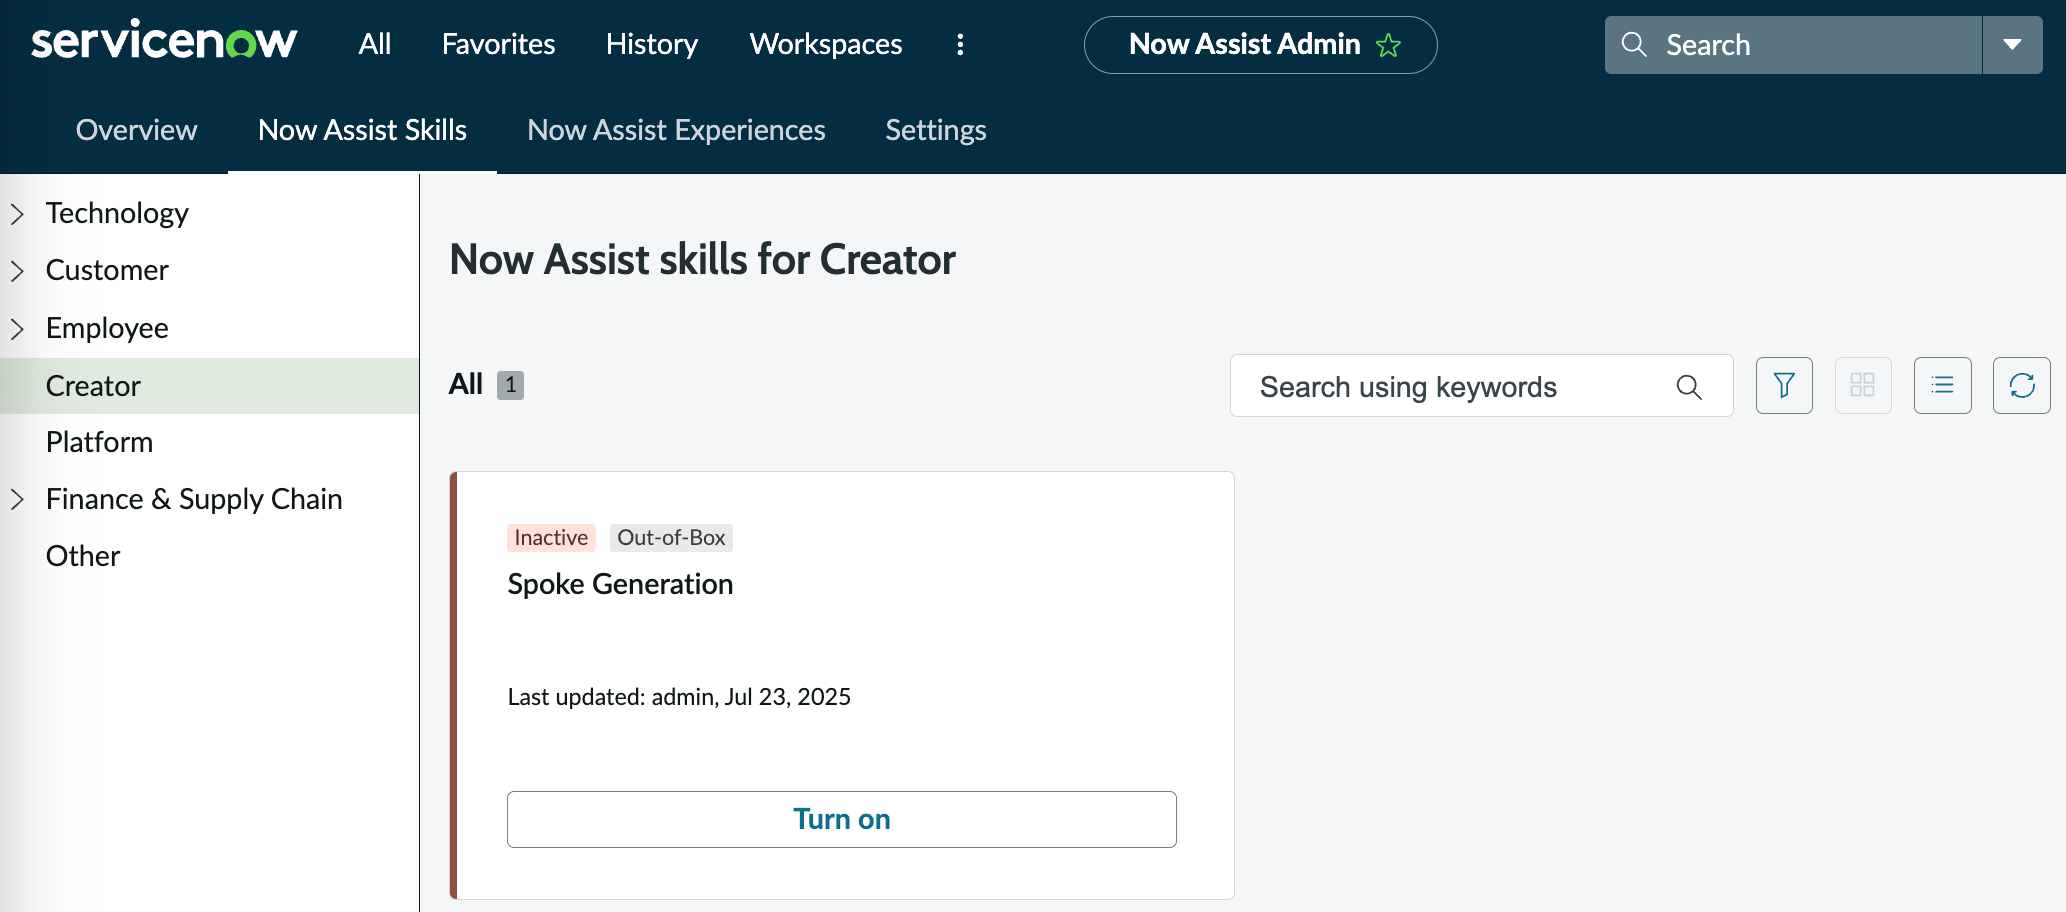This screenshot has width=2066, height=912.
Task: Open the All menu
Action: click(375, 44)
